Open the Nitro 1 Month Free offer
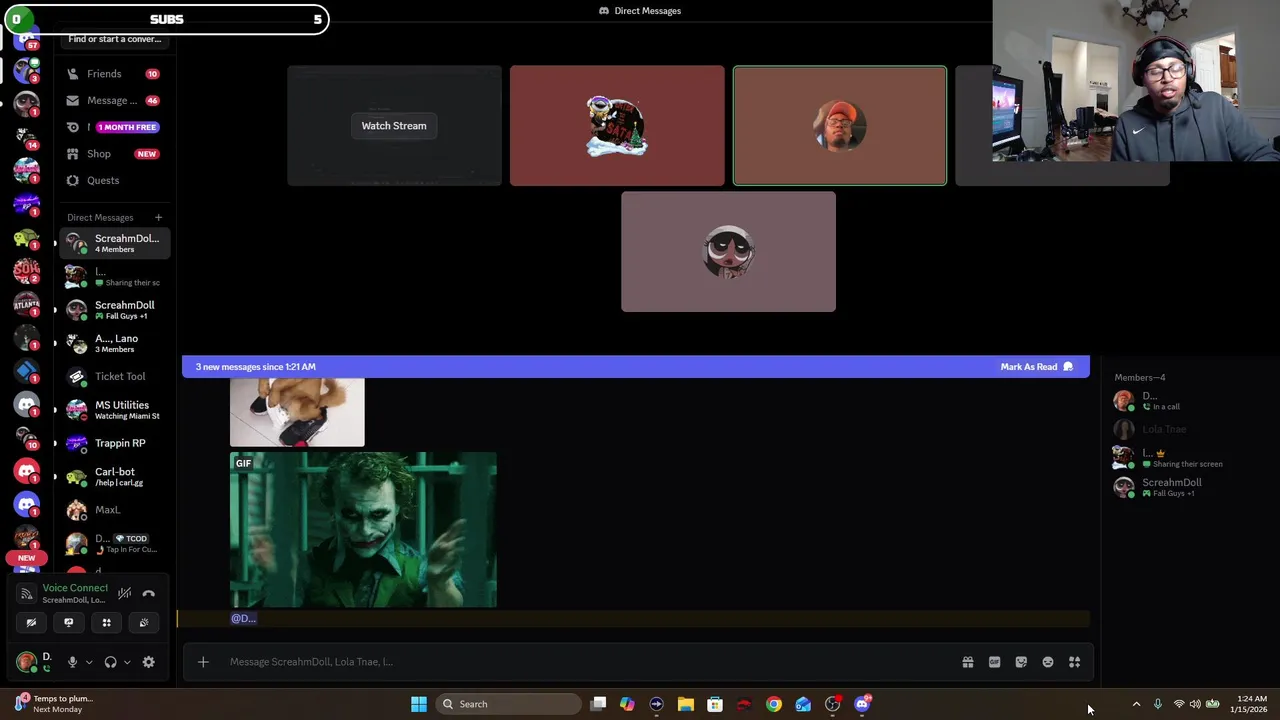Screen dimensions: 1280x720 pos(114,127)
